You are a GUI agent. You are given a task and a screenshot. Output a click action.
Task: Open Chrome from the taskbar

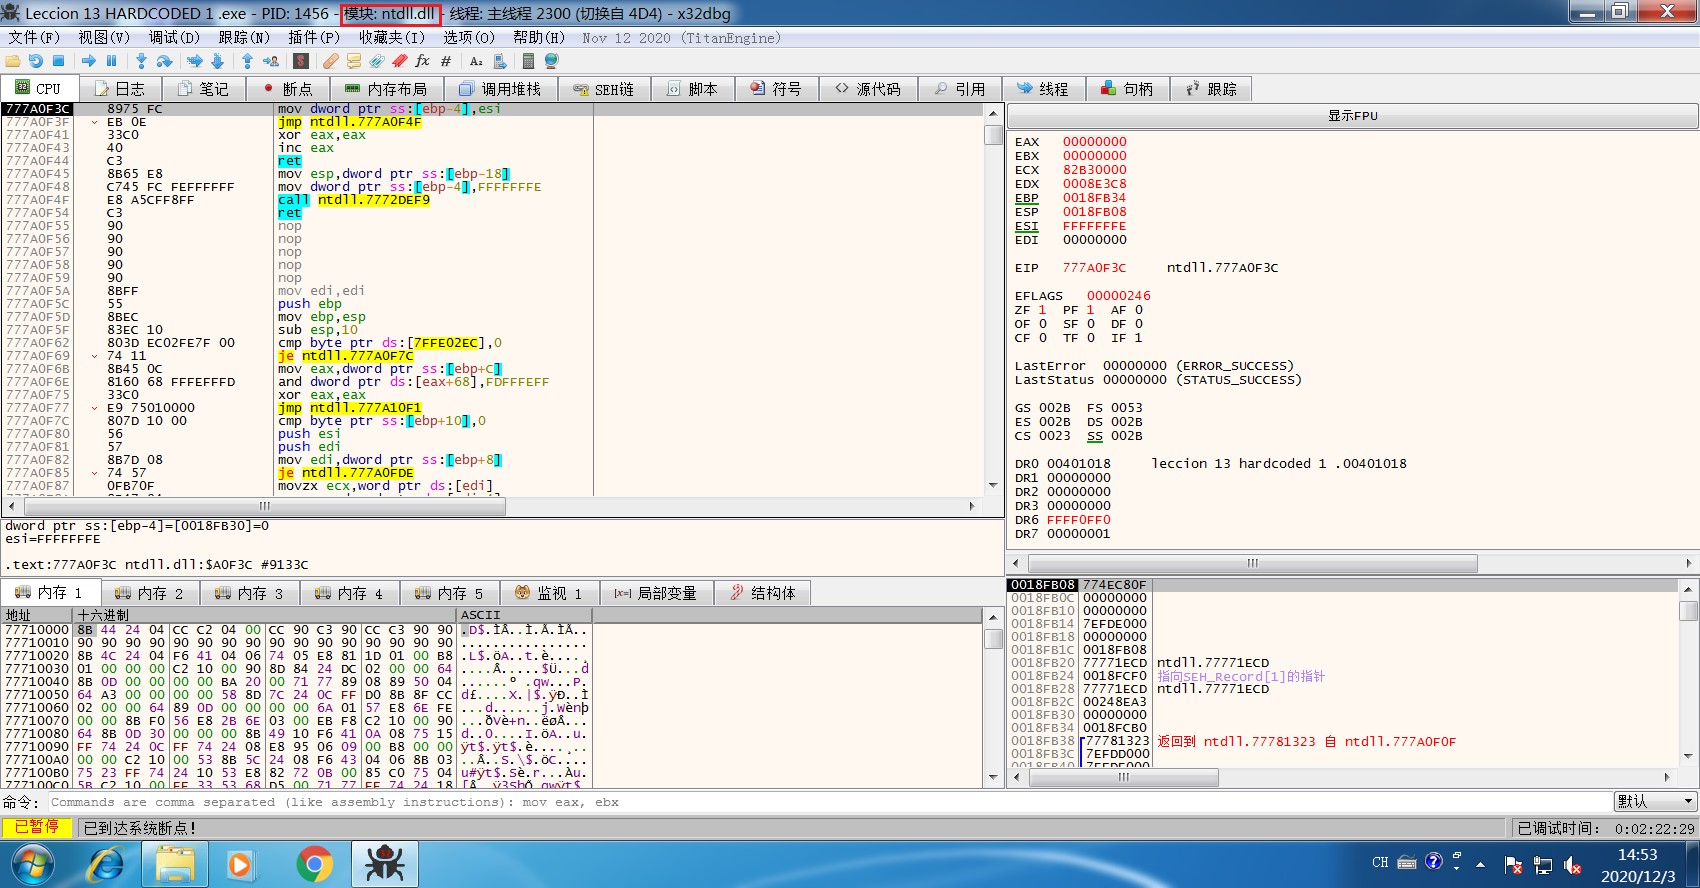pos(314,863)
